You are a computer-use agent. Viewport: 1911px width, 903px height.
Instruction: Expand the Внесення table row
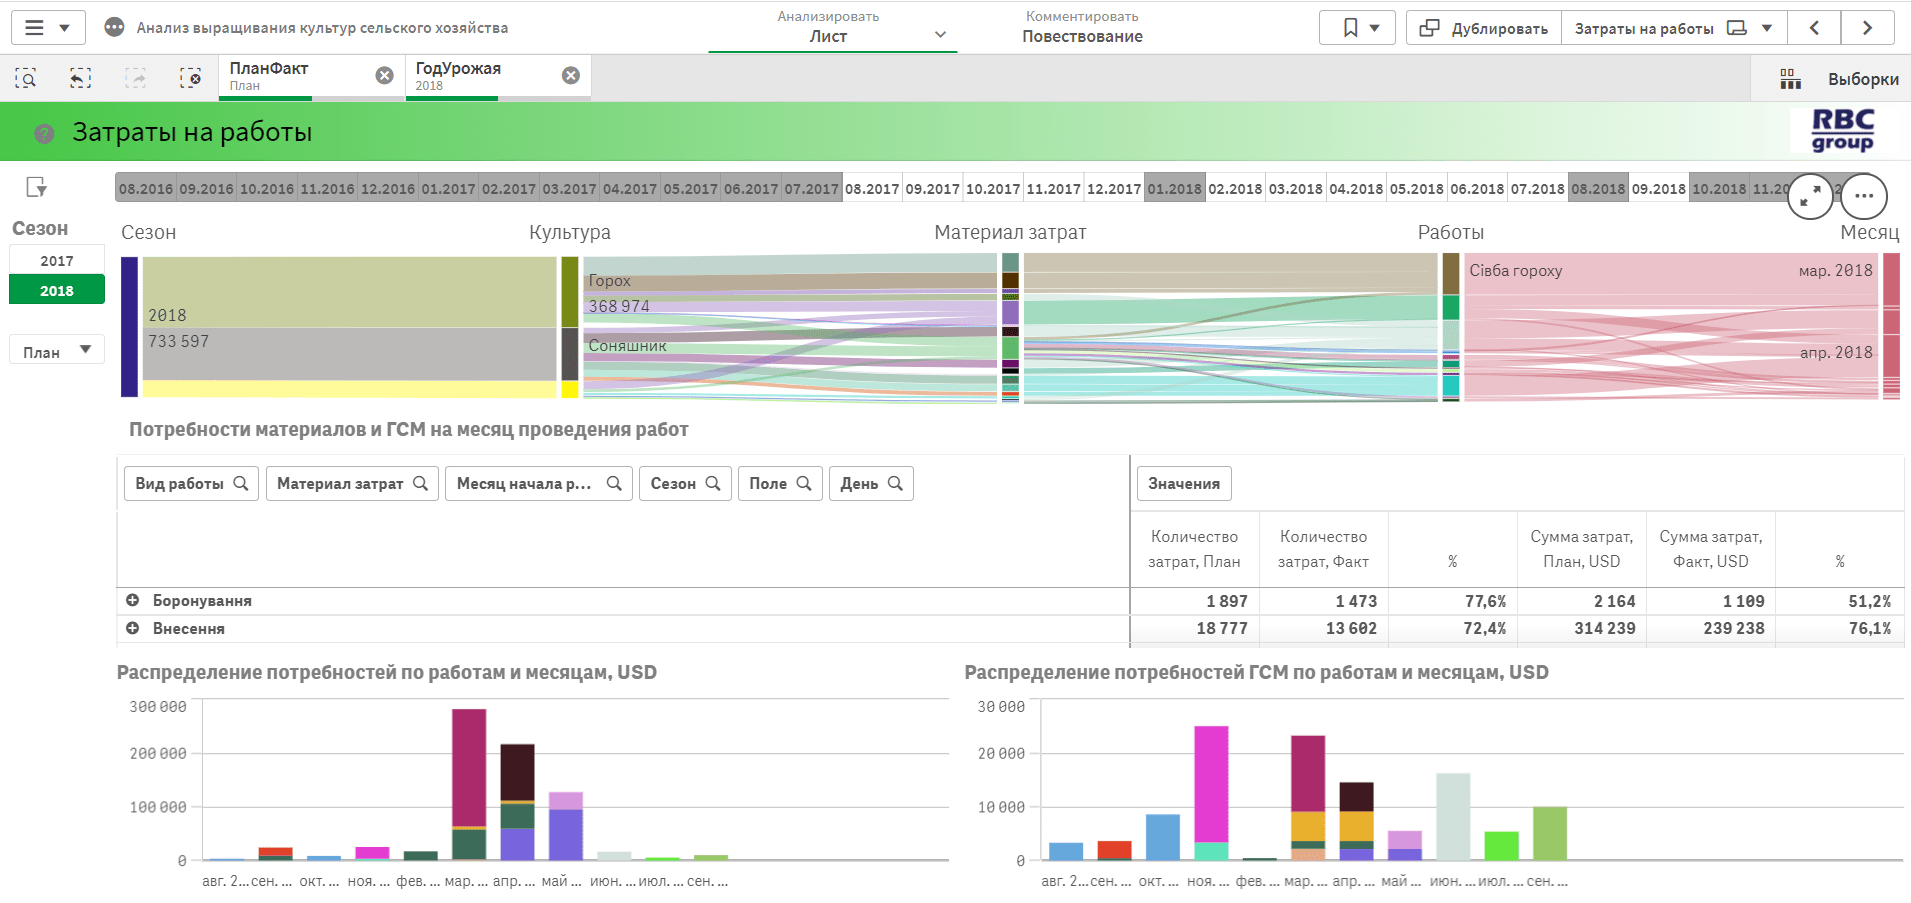132,628
